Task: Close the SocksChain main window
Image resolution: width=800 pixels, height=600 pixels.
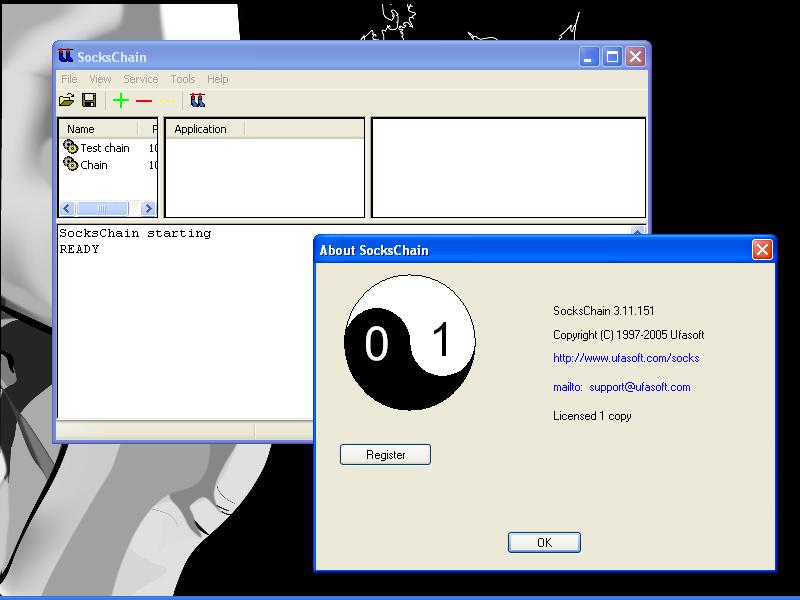Action: [635, 57]
